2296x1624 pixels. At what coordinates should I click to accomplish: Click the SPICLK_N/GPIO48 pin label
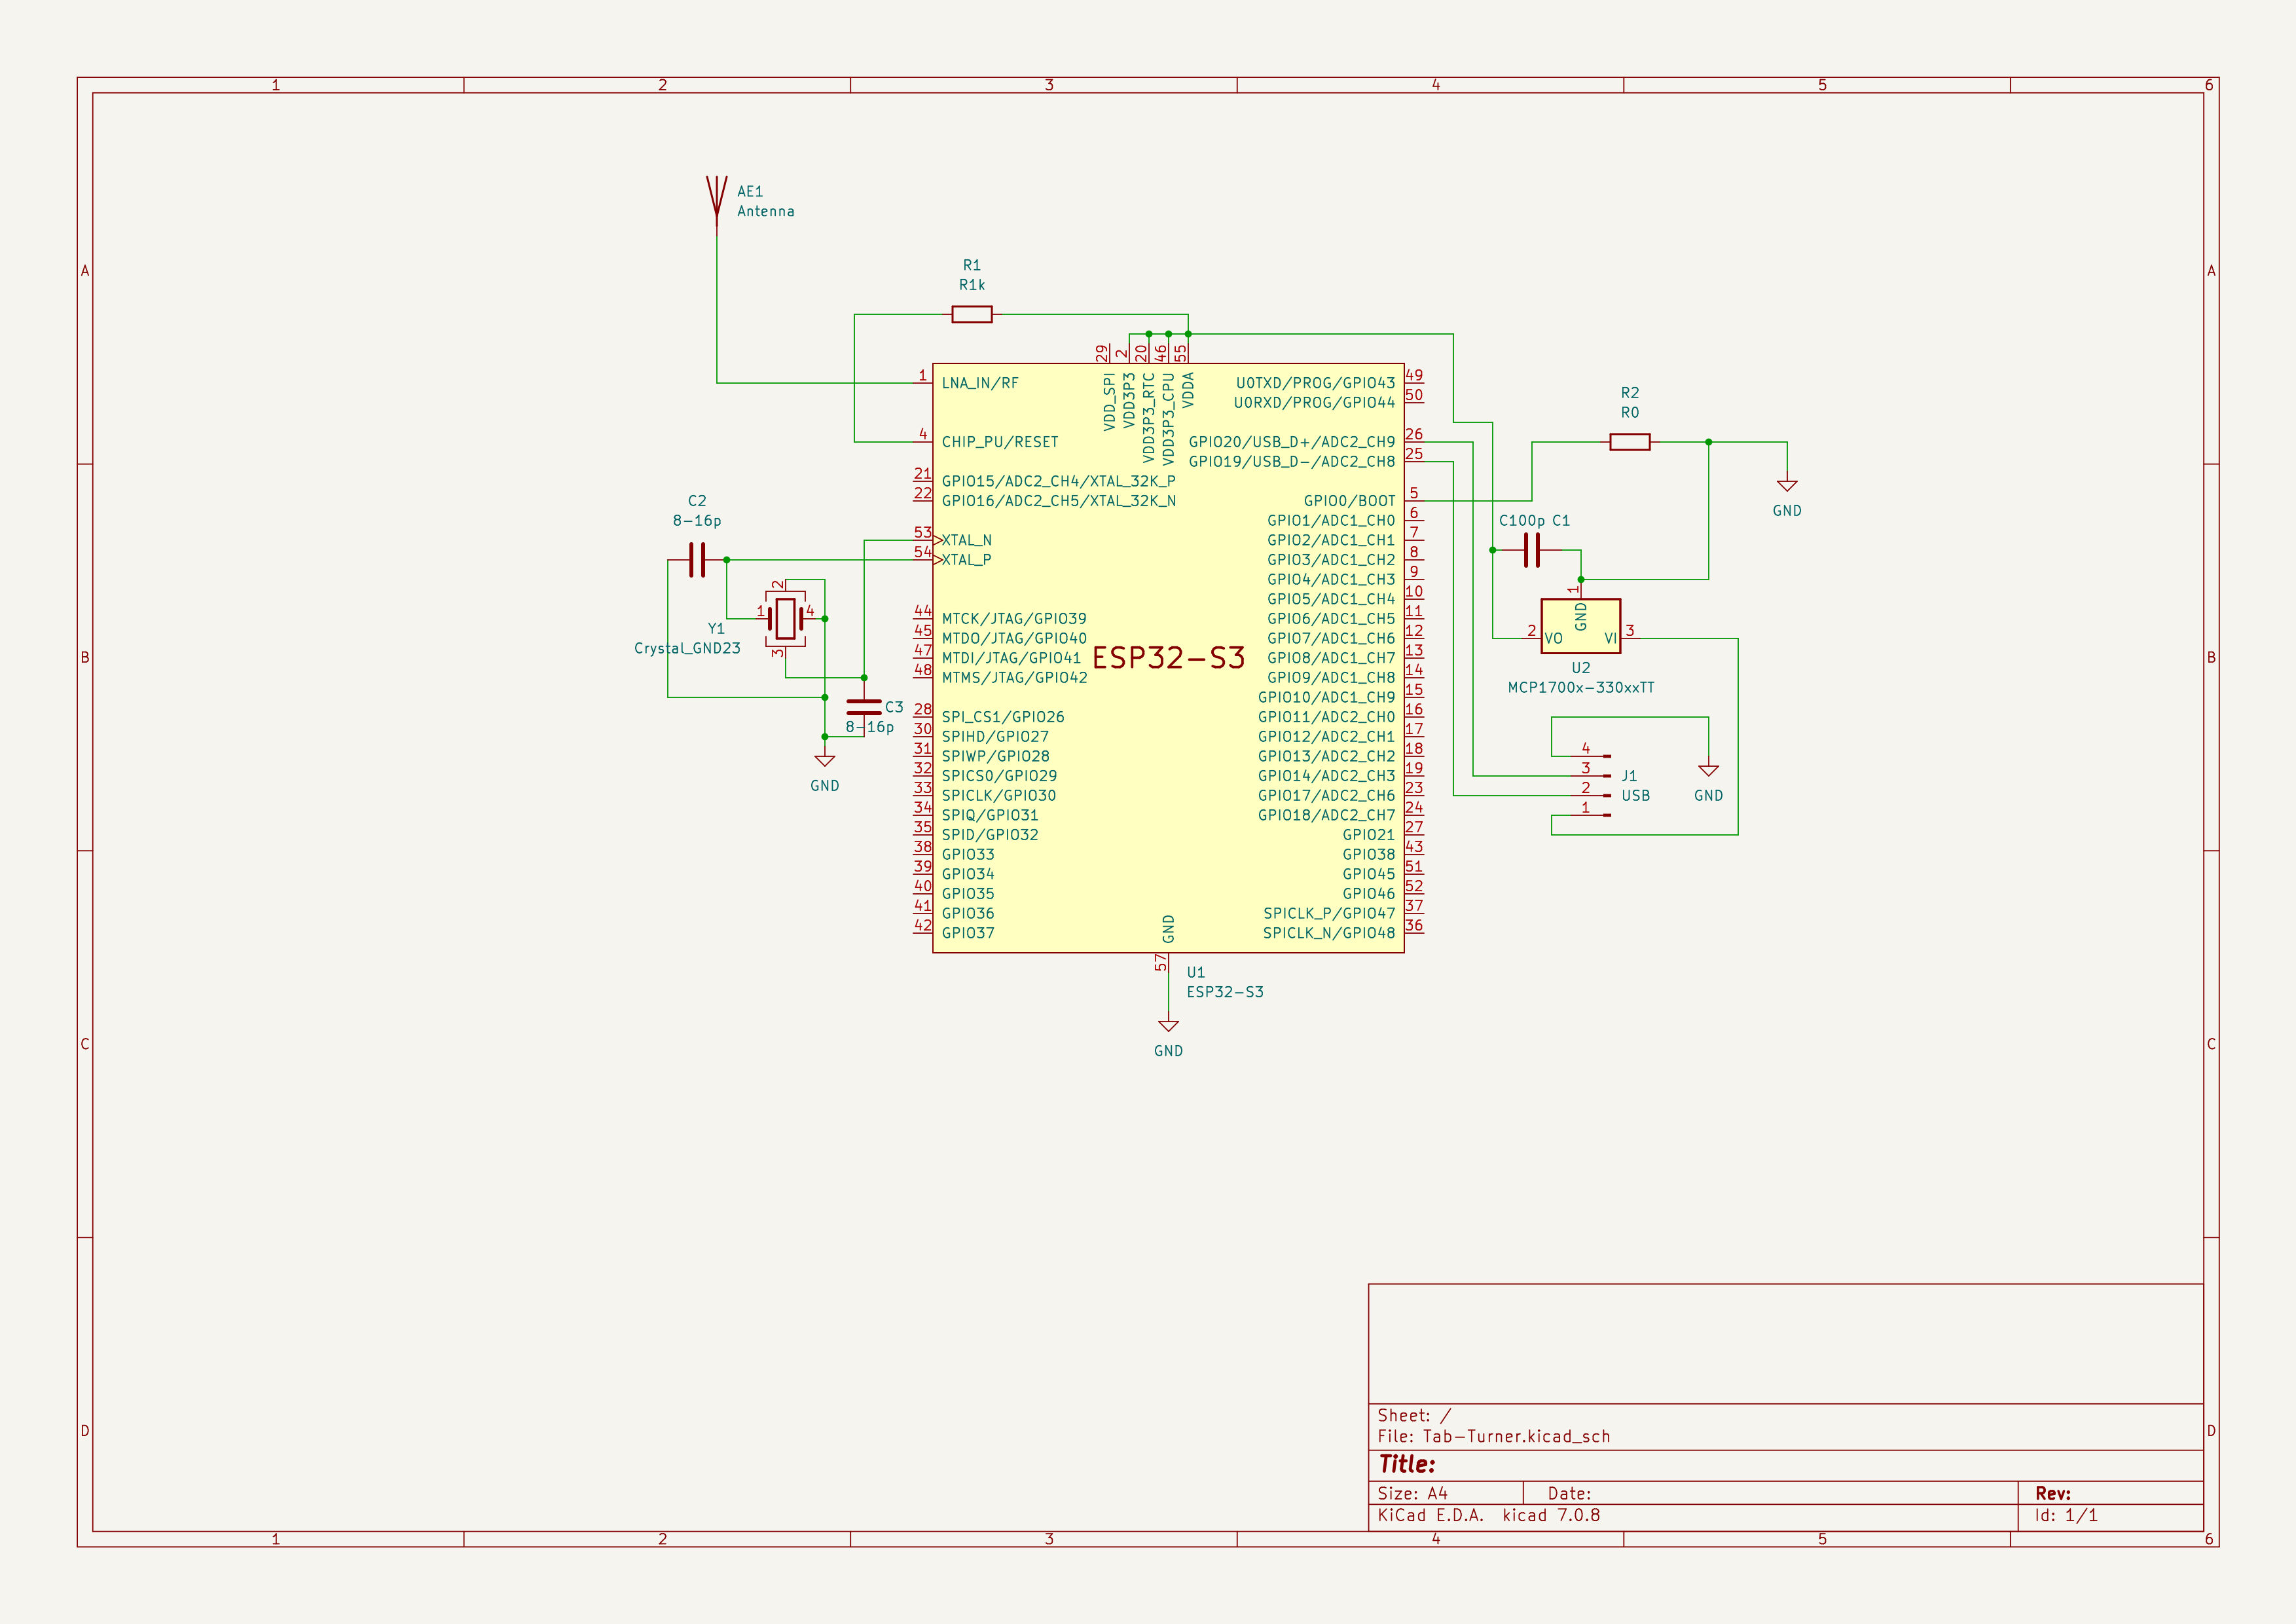pyautogui.click(x=1329, y=933)
